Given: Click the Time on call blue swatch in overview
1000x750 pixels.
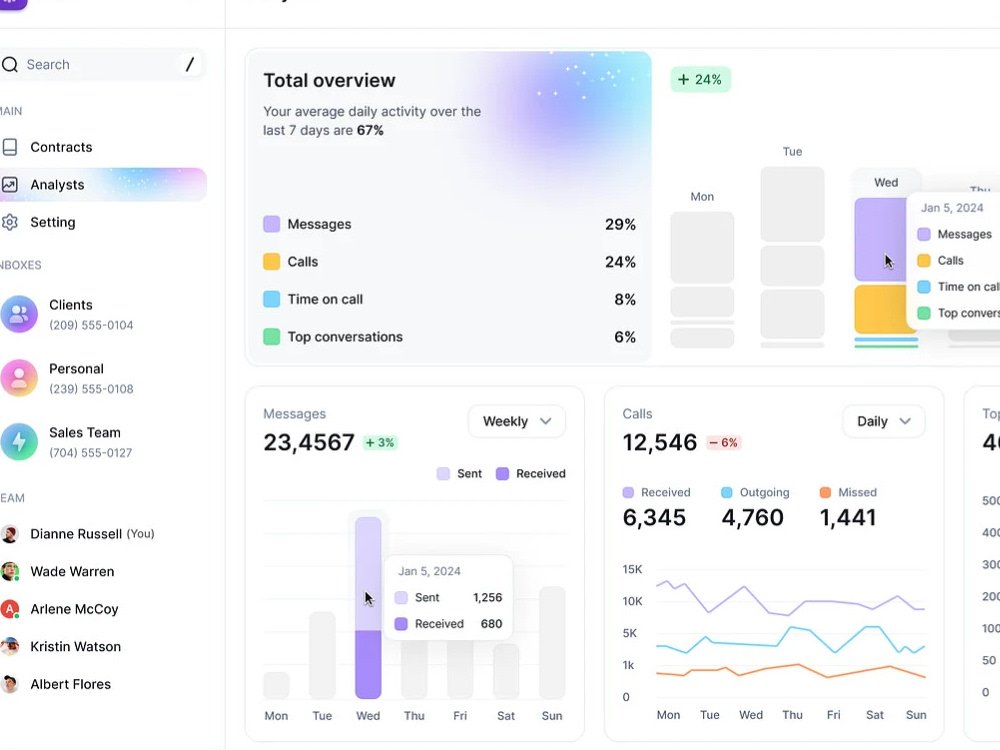Looking at the screenshot, I should [x=272, y=299].
